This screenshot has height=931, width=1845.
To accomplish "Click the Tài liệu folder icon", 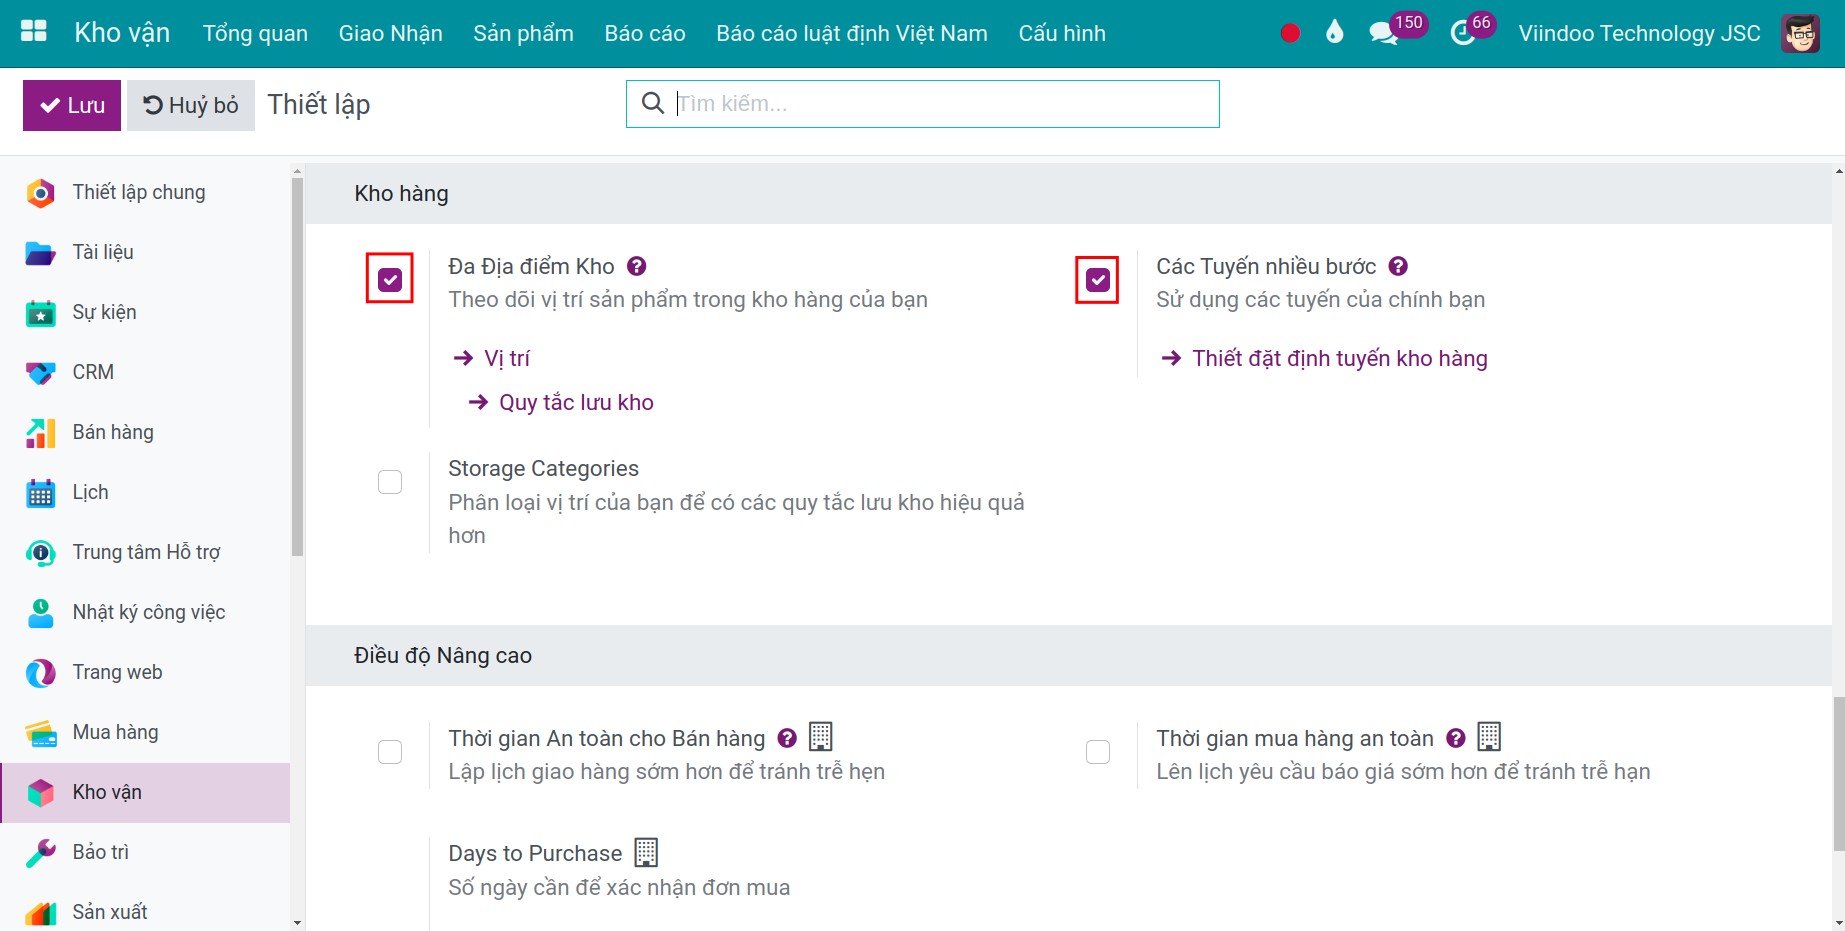I will 40,252.
